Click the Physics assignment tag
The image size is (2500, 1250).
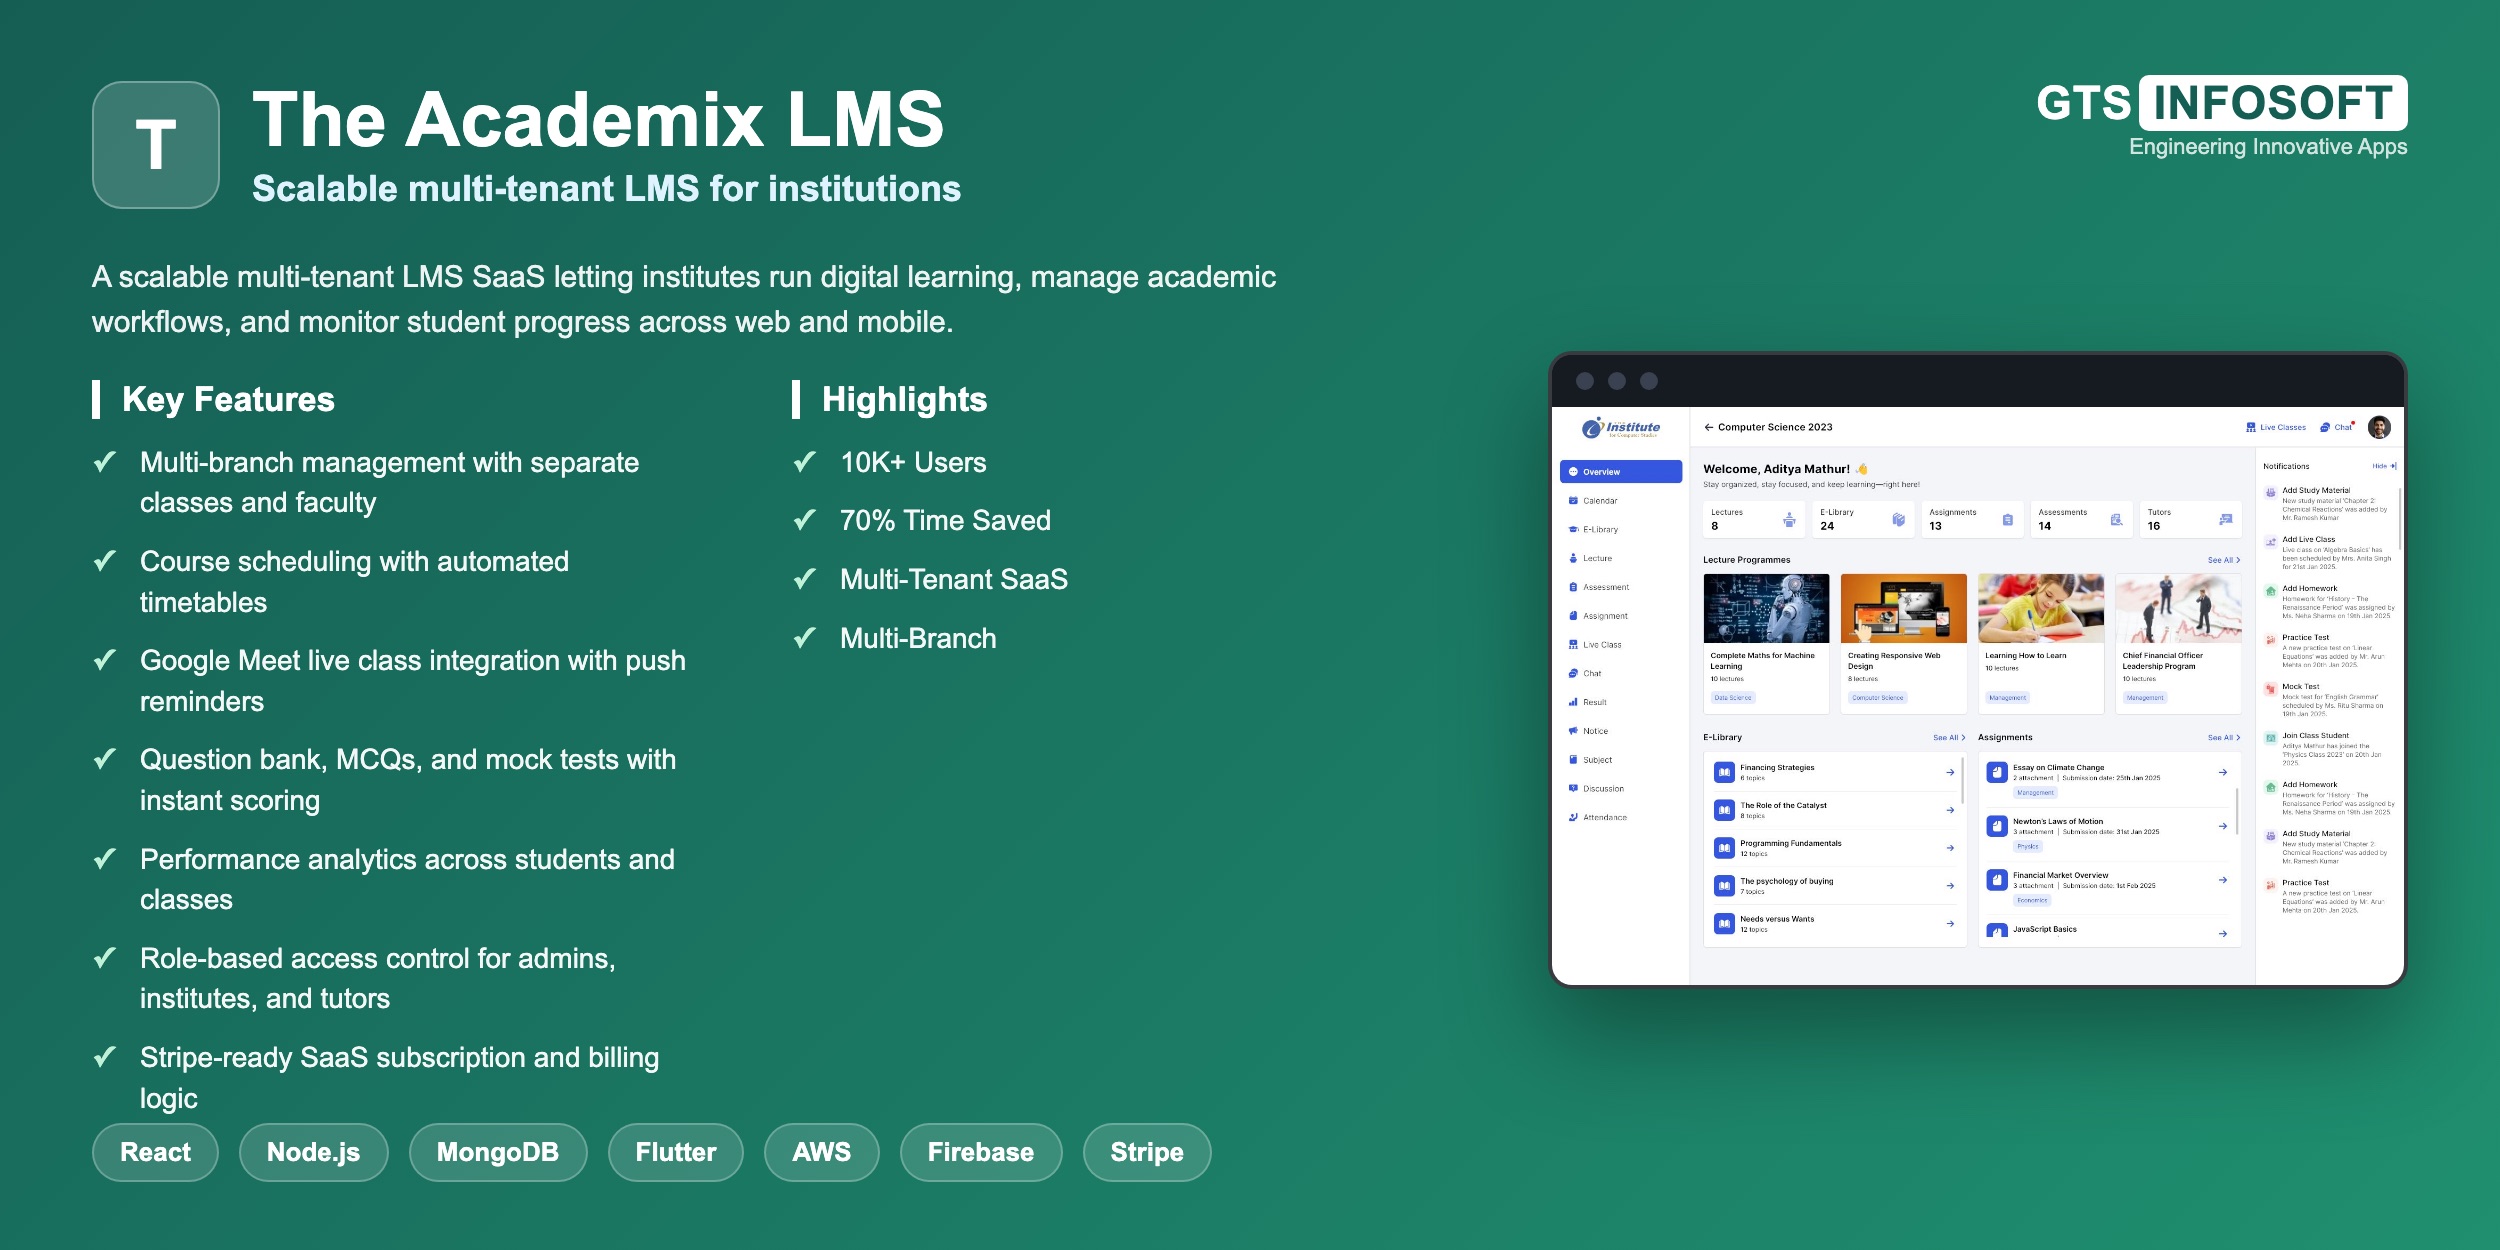click(x=2028, y=846)
